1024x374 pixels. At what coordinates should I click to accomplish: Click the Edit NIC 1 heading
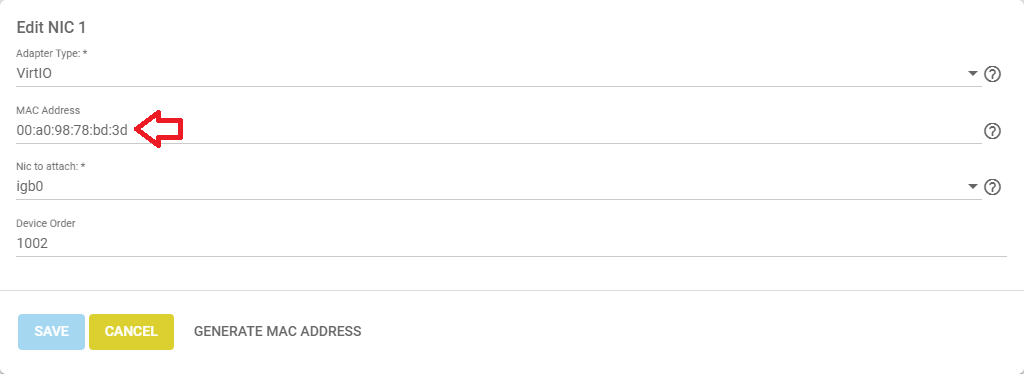click(51, 27)
